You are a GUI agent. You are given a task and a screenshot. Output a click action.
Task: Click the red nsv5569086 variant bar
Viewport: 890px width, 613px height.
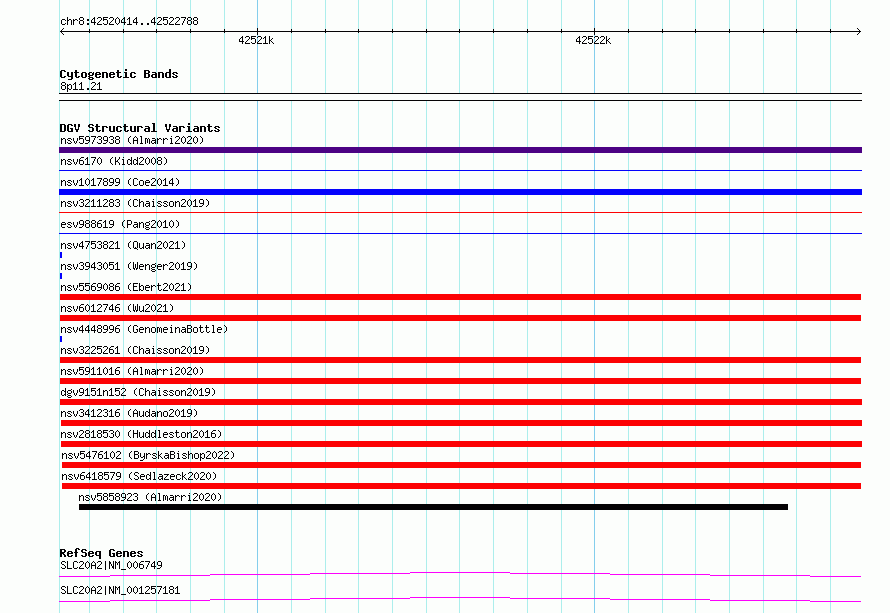pos(460,297)
